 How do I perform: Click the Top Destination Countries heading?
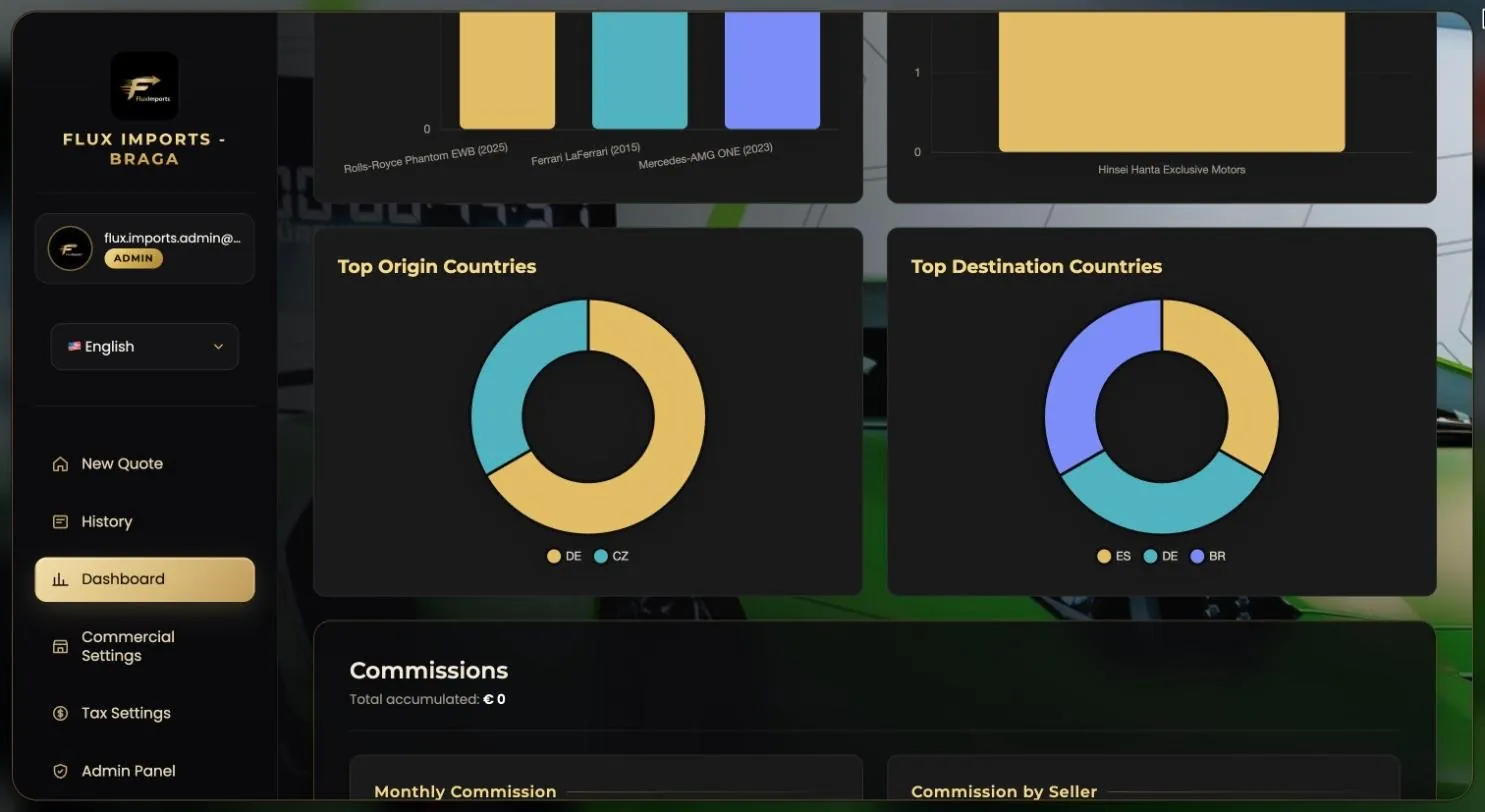coord(1036,267)
